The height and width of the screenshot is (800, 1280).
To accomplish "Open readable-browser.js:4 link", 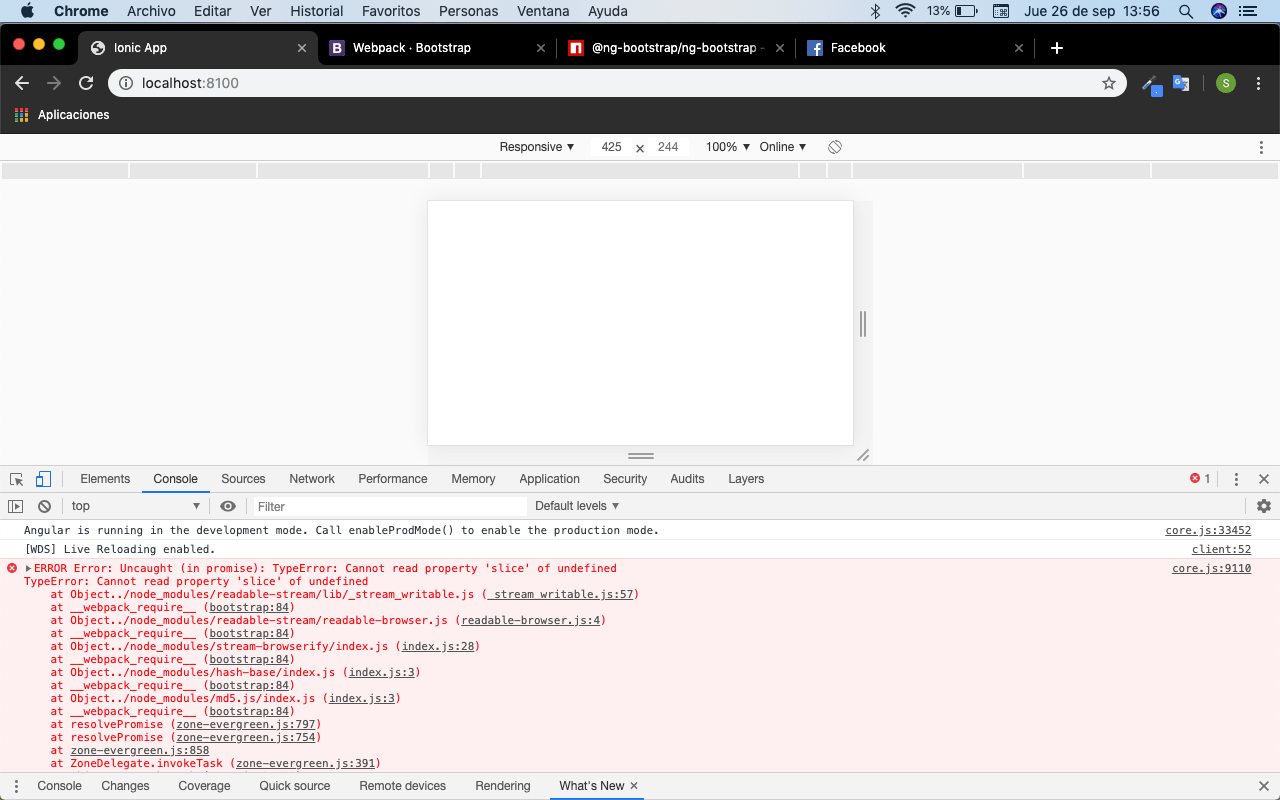I will pos(531,621).
